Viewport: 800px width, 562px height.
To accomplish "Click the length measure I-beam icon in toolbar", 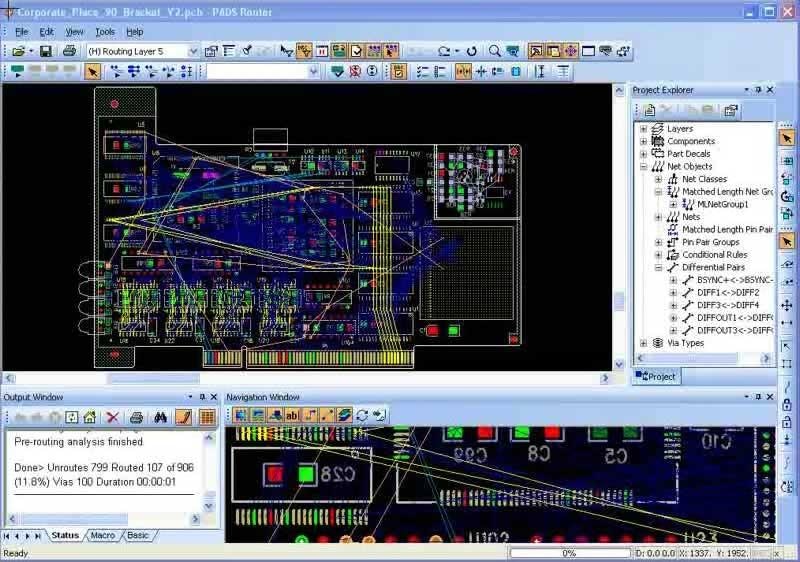I will point(540,71).
